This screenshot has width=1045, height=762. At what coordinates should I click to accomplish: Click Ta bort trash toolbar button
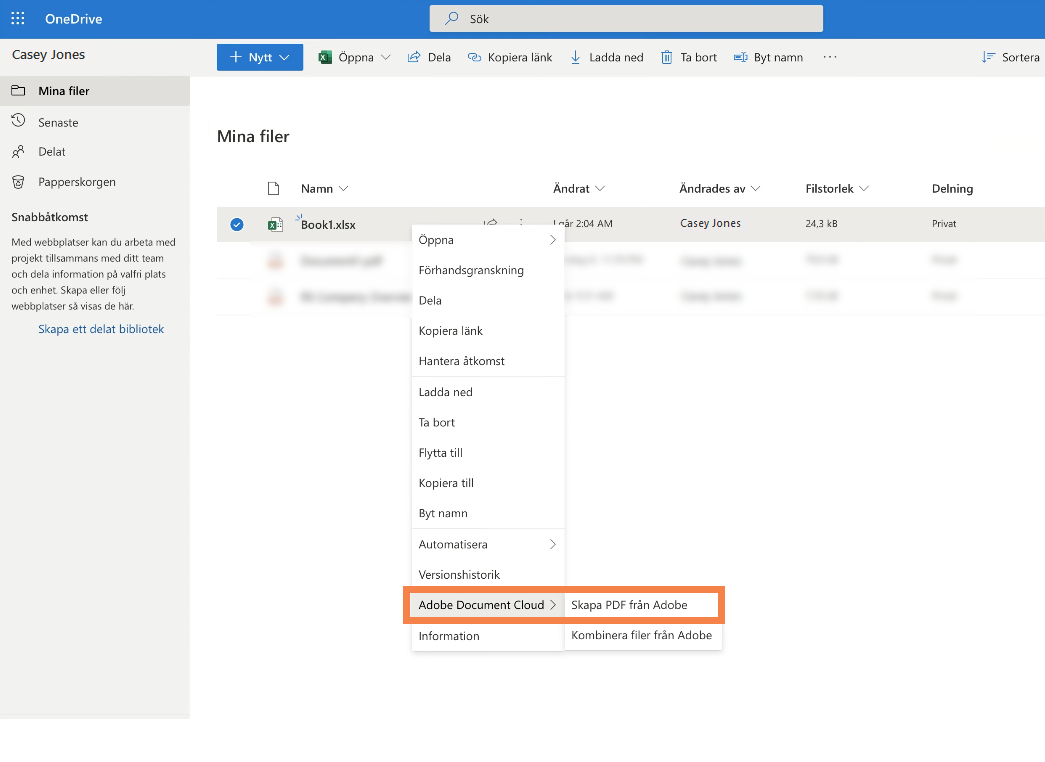(x=689, y=57)
